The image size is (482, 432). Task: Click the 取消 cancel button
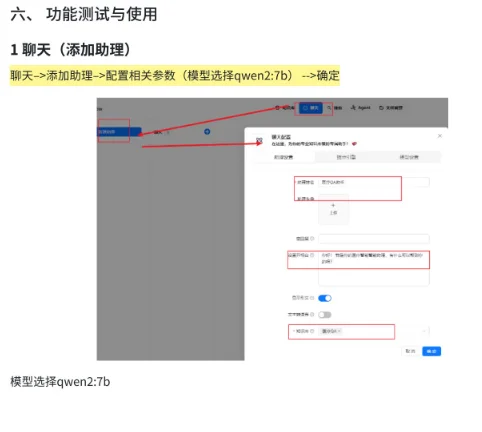(x=410, y=351)
